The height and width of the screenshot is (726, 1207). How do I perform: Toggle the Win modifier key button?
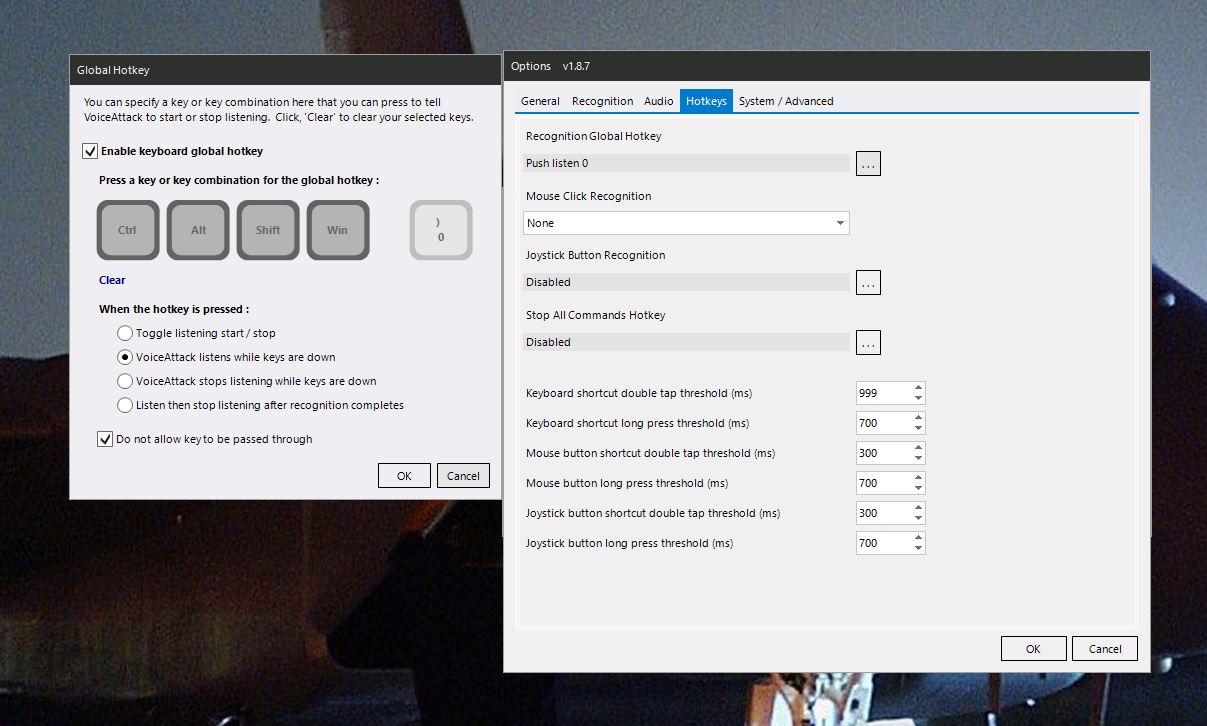338,230
